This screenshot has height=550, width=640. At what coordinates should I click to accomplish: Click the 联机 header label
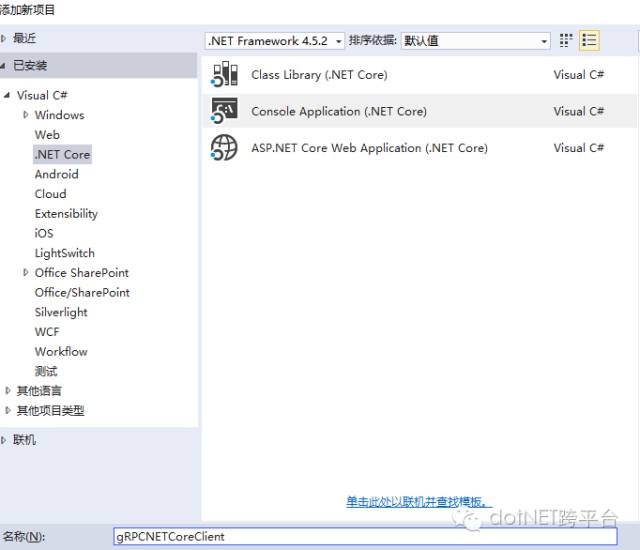pyautogui.click(x=24, y=439)
